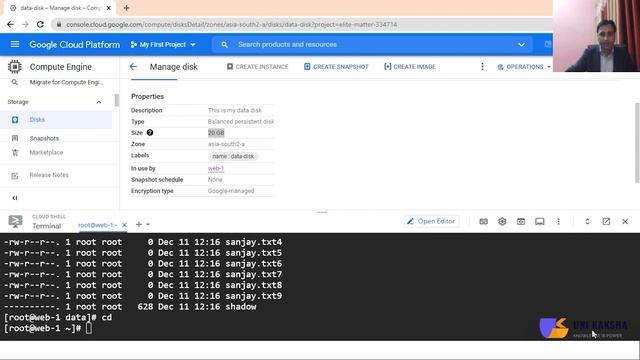This screenshot has height=360, width=640.
Task: Open Marketplace in the sidebar
Action: [46, 152]
